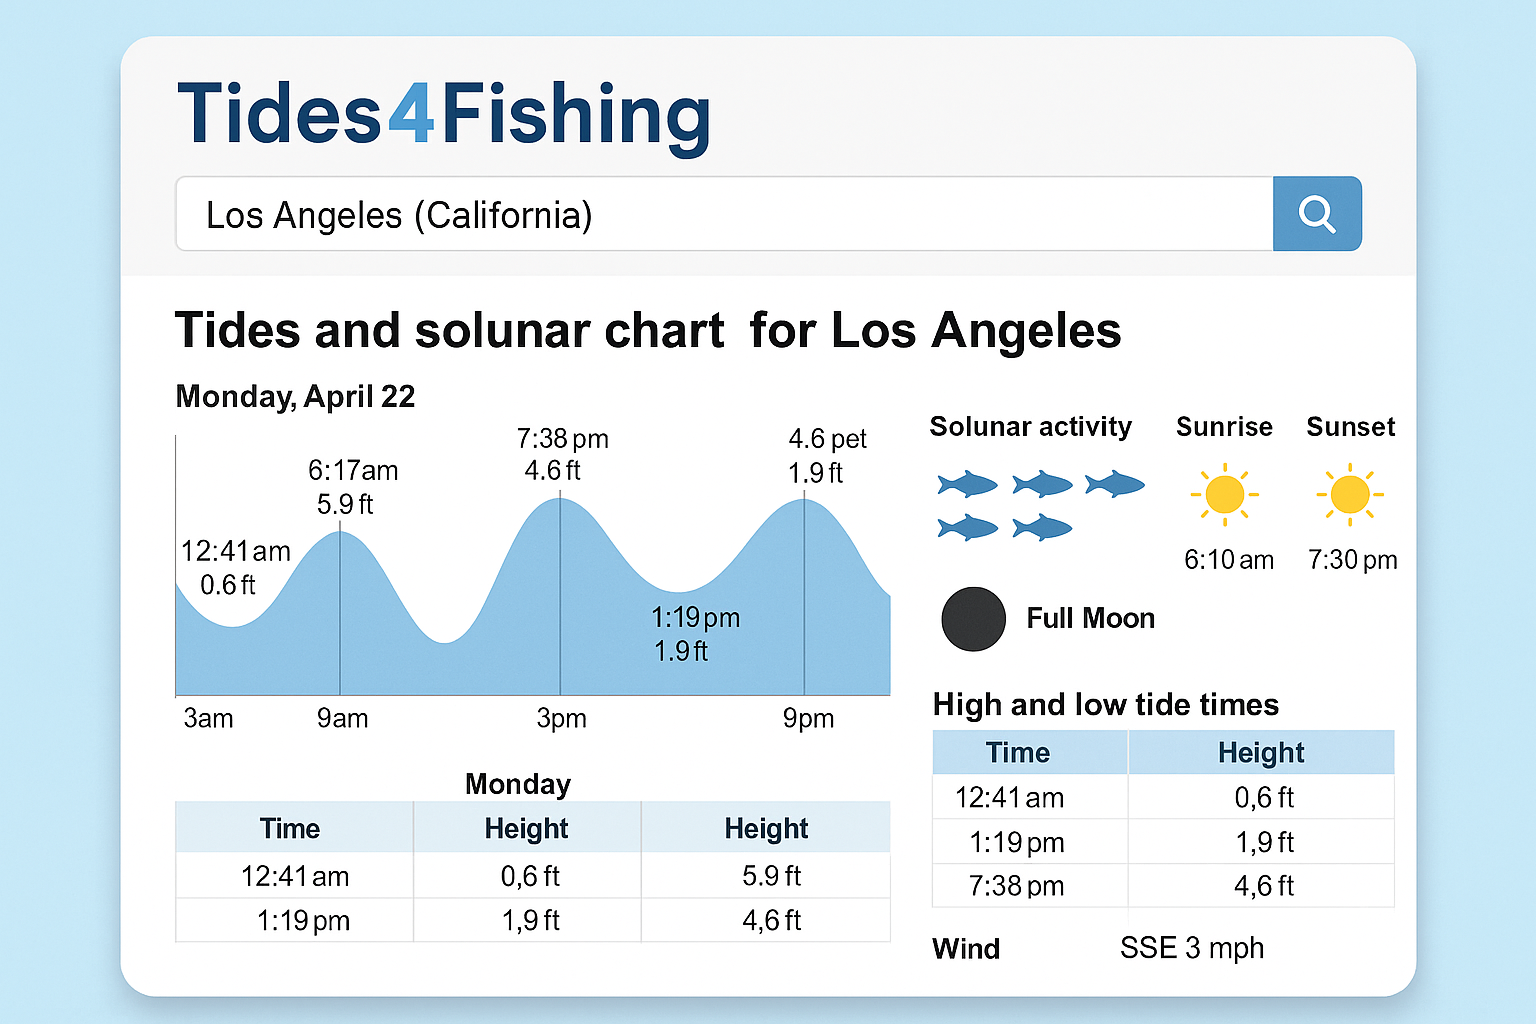
Task: Click the search magnifier icon
Action: [x=1317, y=213]
